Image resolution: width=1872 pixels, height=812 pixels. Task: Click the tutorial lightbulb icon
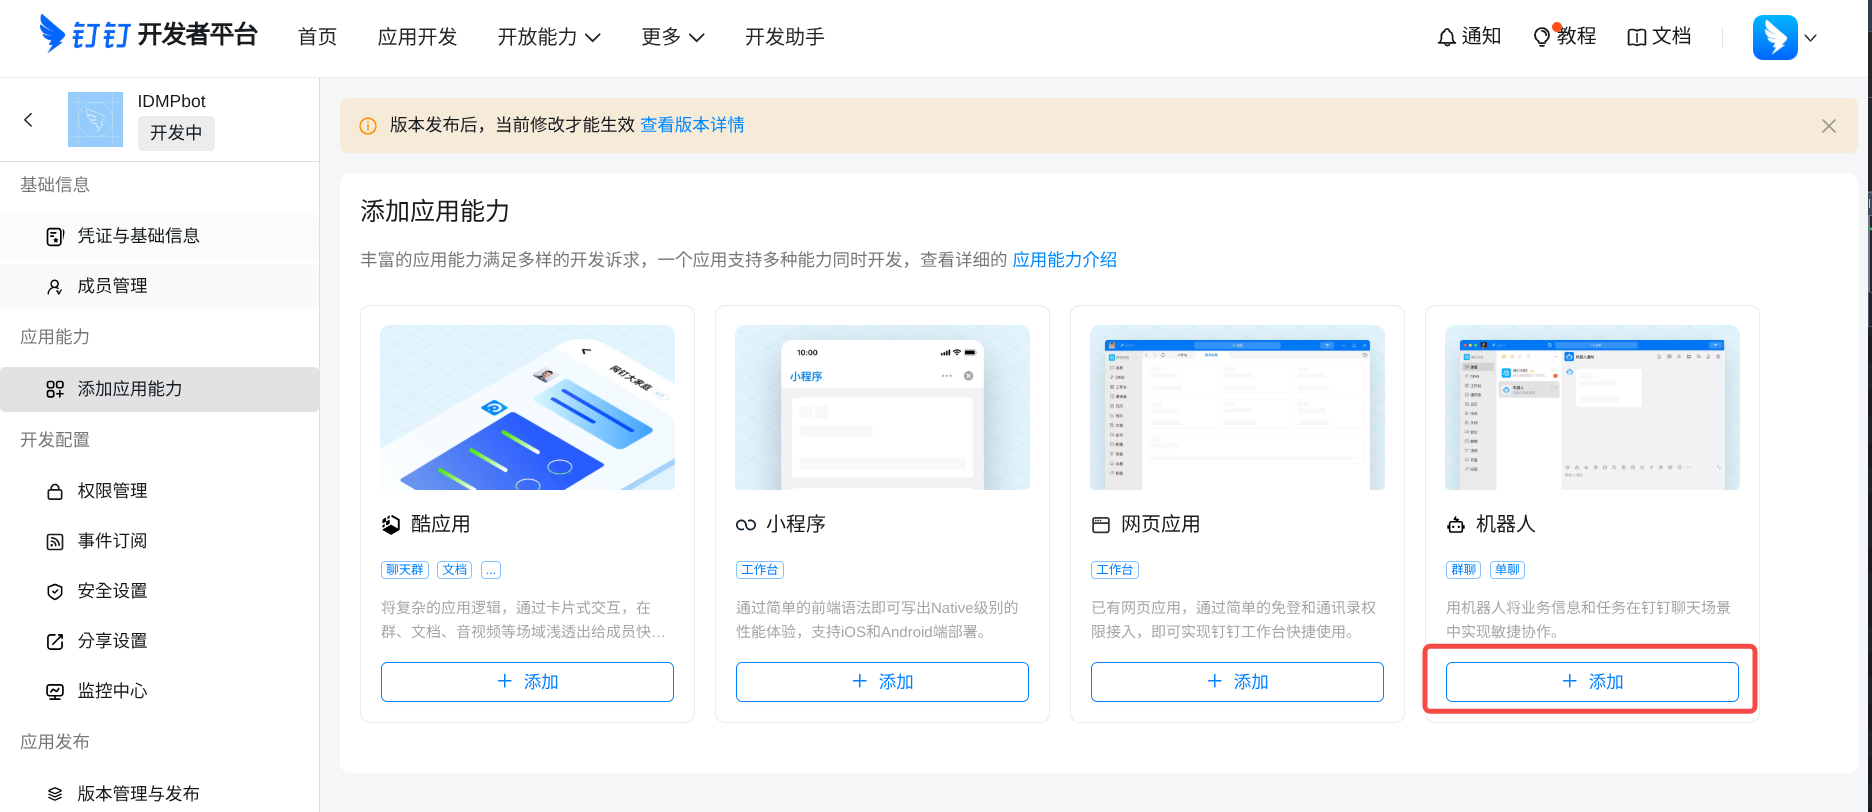[x=1542, y=37]
